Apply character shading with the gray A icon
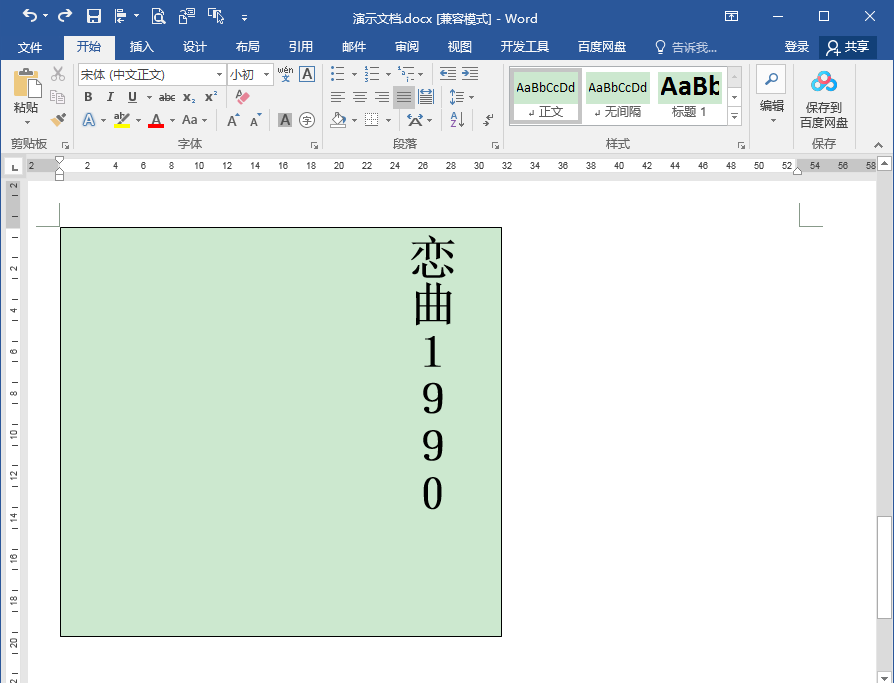 (x=285, y=120)
